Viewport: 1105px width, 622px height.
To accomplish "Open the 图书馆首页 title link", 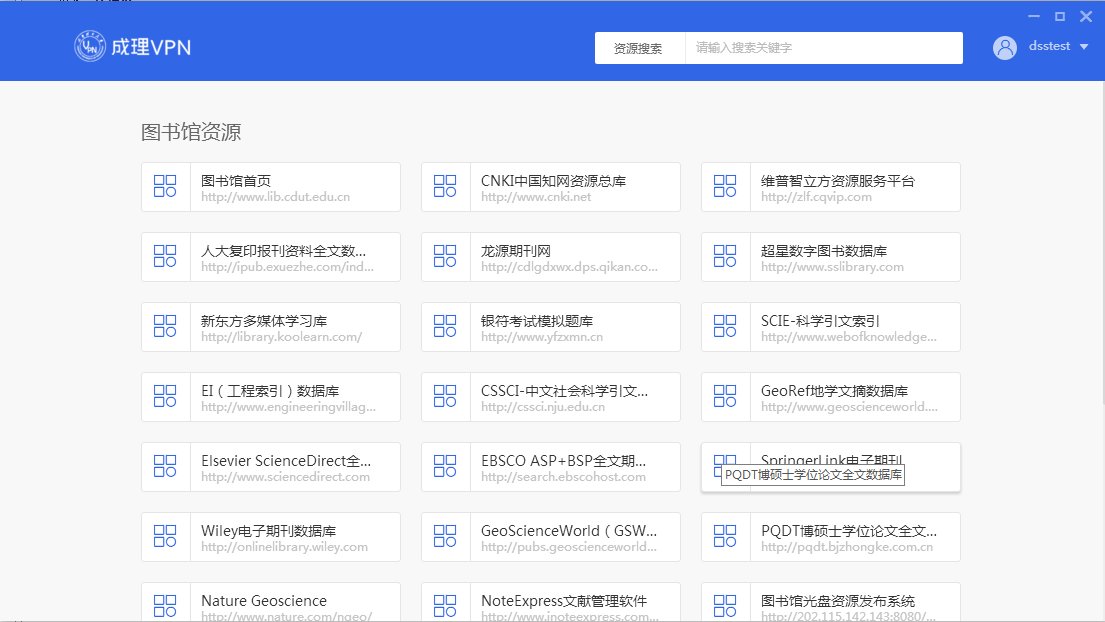I will [x=236, y=180].
